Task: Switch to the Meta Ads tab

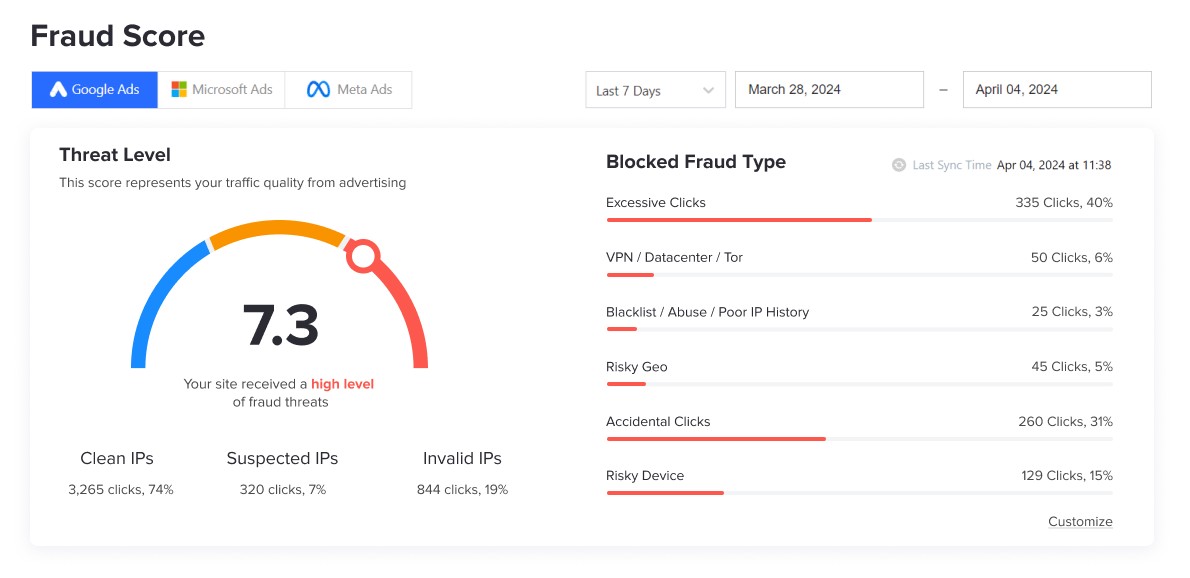Action: coord(348,89)
